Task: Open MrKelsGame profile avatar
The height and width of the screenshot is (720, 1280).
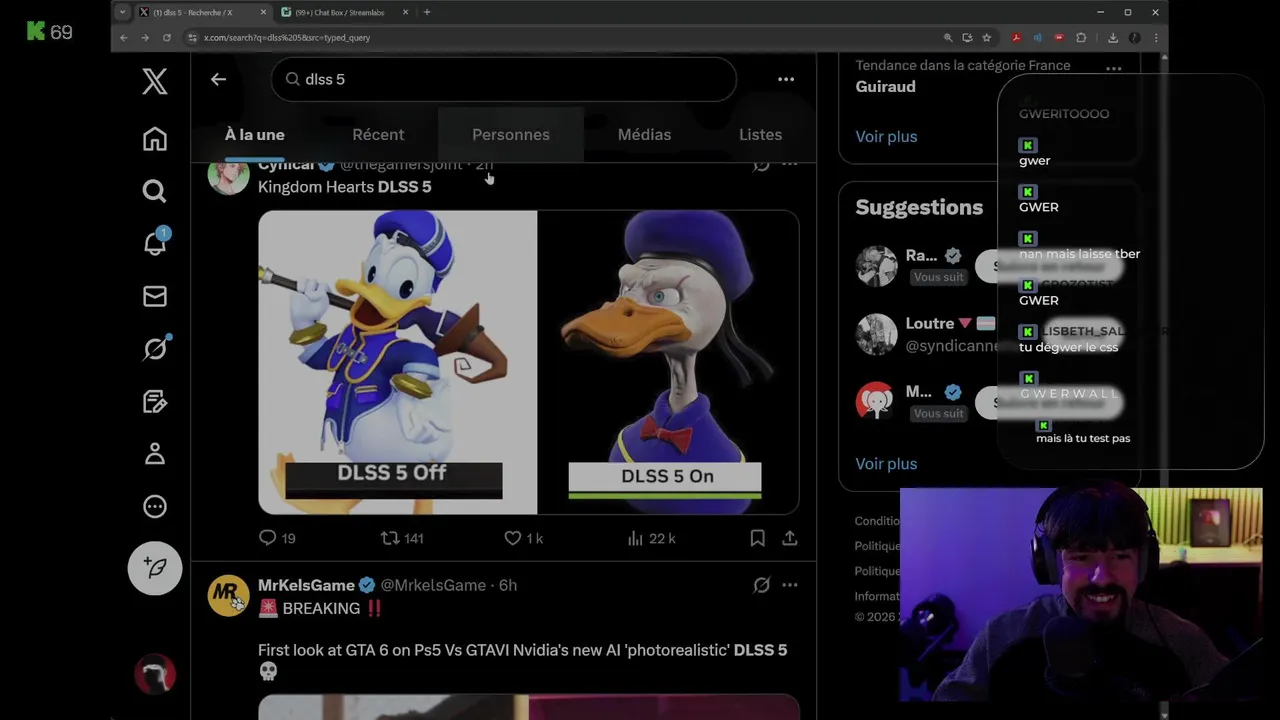Action: point(228,596)
